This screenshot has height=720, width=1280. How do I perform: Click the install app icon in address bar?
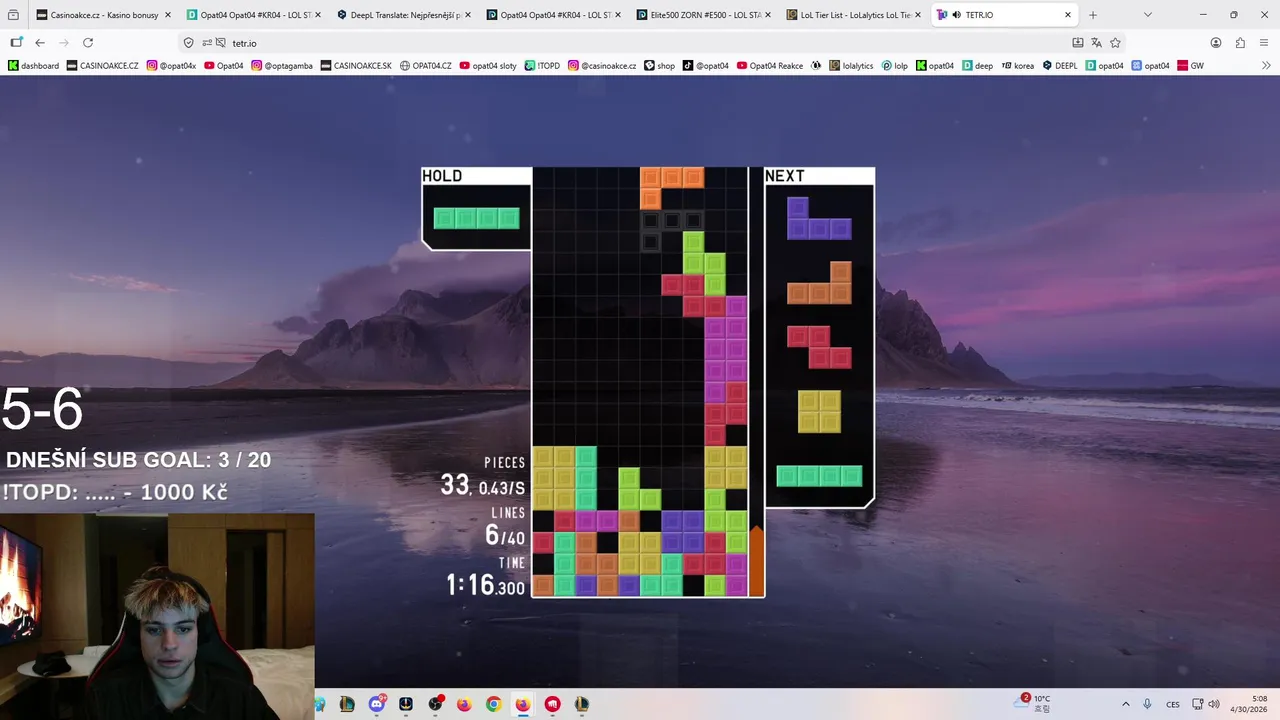(x=1077, y=43)
